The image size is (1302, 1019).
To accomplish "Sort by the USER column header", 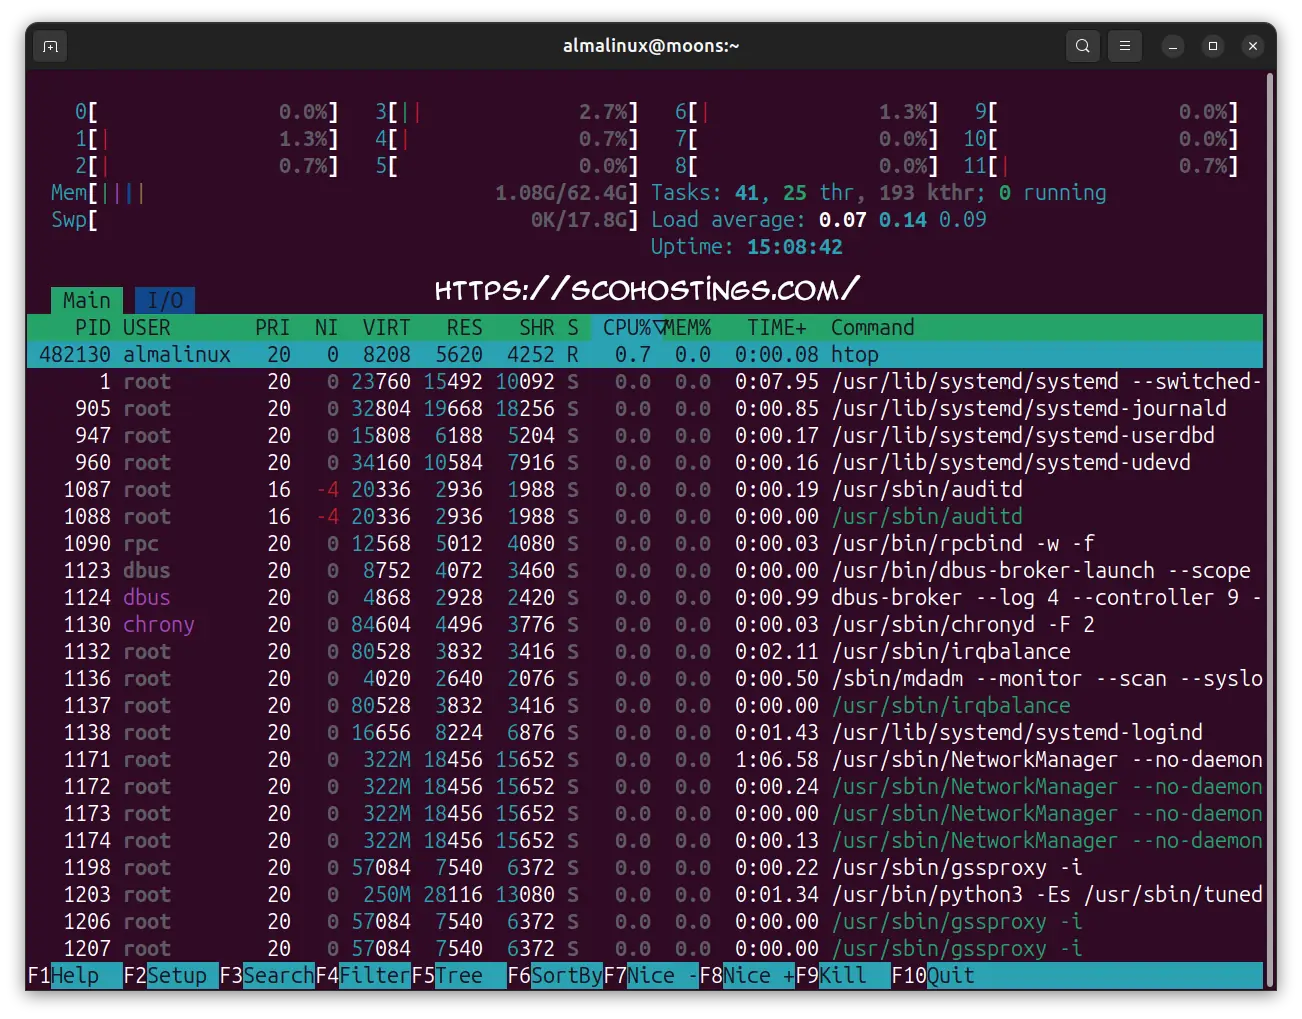I will click(x=147, y=328).
